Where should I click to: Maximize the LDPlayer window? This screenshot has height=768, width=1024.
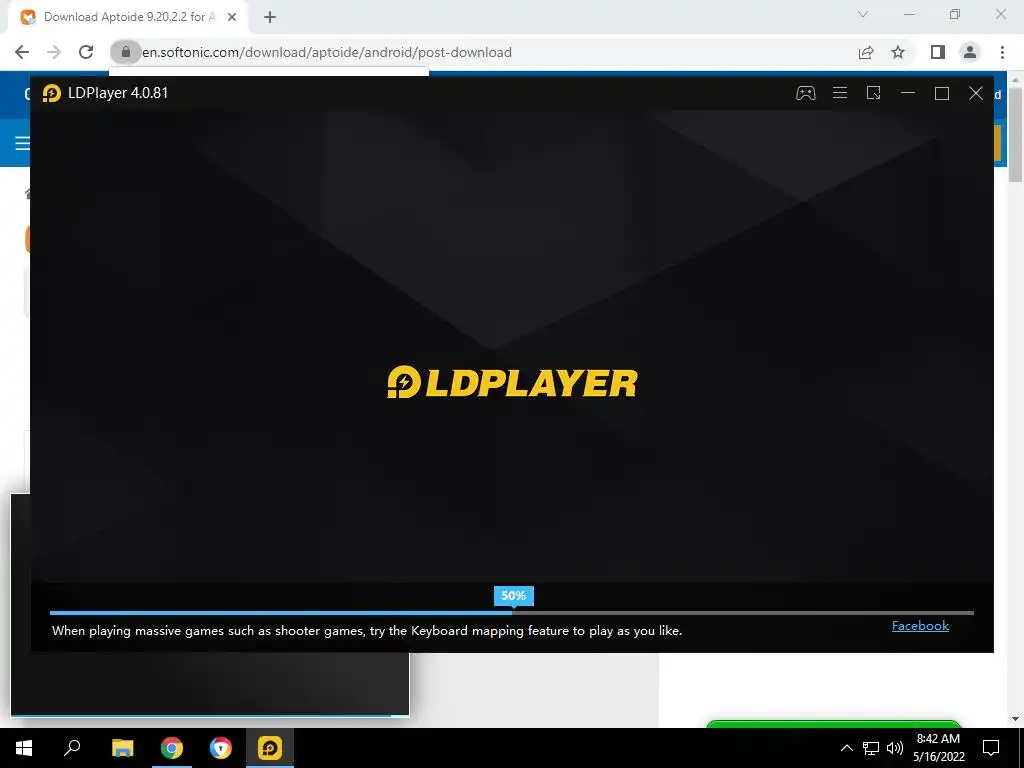[942, 93]
